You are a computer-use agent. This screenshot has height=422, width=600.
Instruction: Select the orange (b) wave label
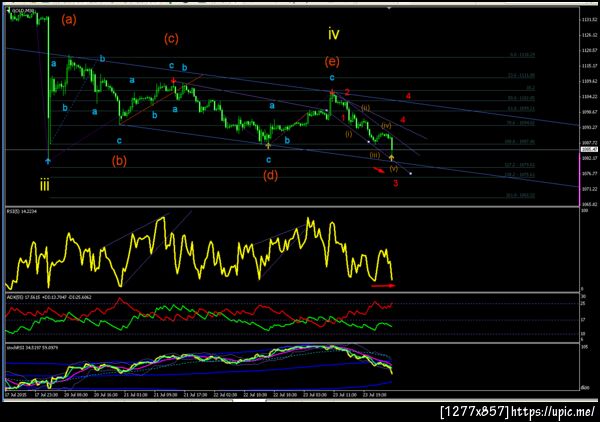[x=119, y=161]
